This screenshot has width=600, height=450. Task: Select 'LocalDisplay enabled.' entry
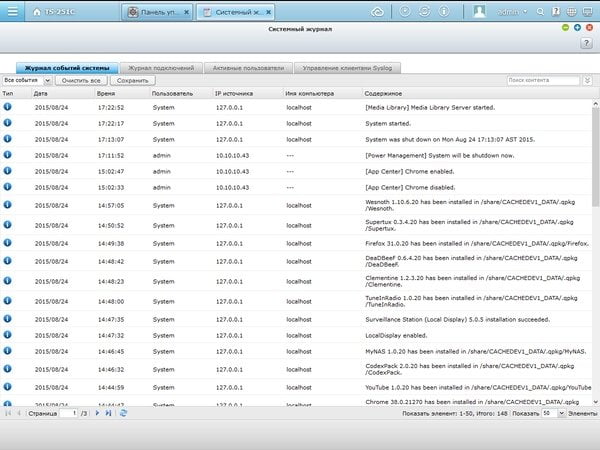(x=296, y=335)
